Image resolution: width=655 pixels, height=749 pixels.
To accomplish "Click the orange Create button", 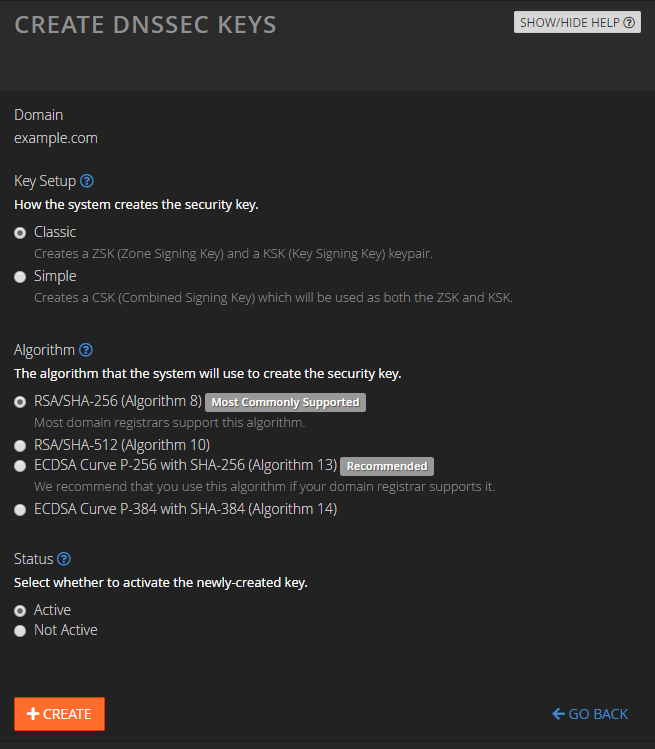I will (59, 714).
